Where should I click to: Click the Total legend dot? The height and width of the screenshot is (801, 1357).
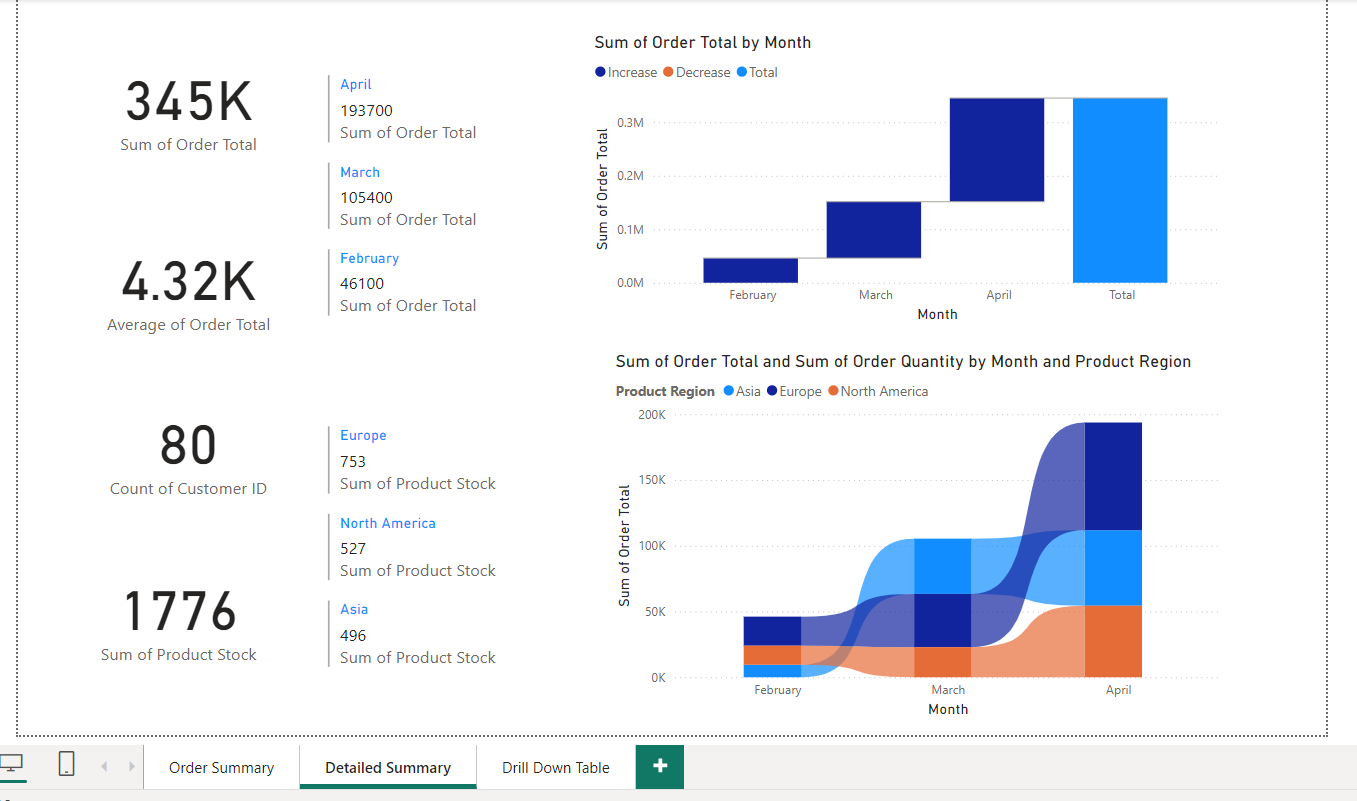tap(741, 72)
